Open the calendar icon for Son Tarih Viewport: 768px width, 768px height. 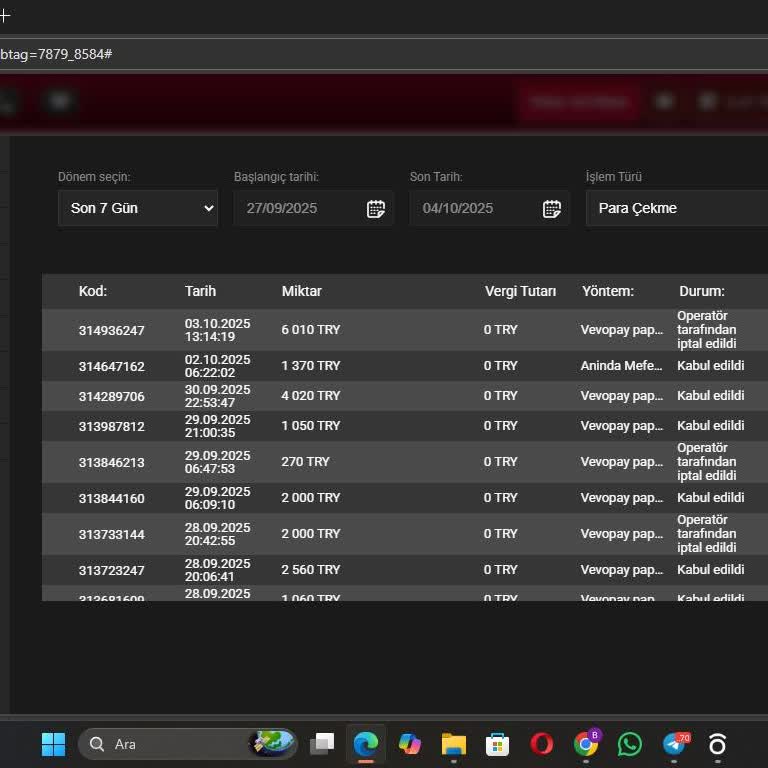pos(552,209)
